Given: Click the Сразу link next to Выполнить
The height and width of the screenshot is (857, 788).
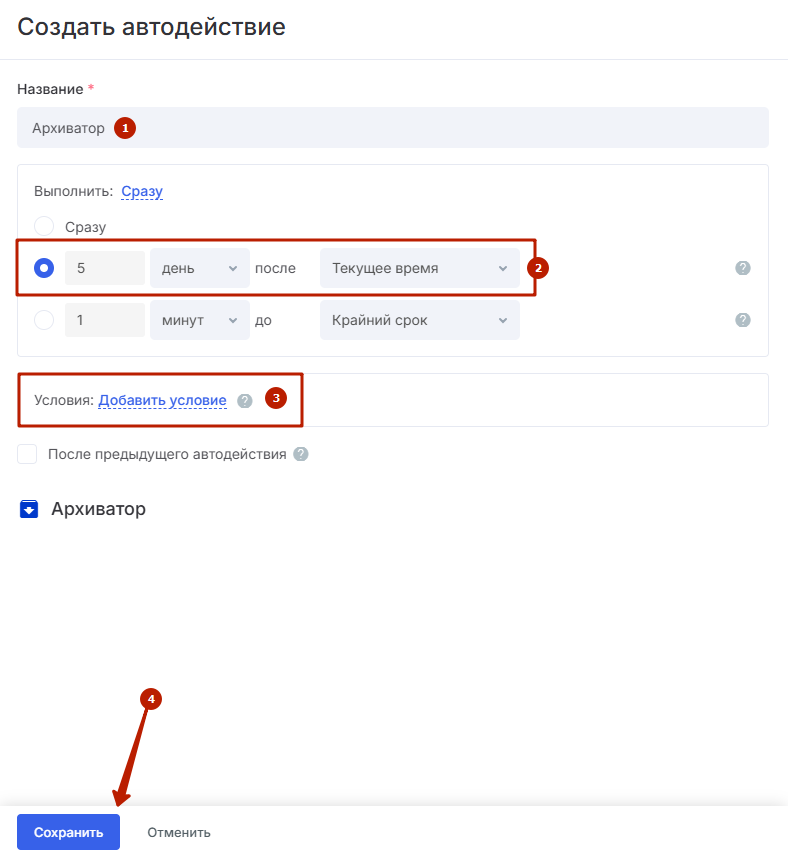Looking at the screenshot, I should pyautogui.click(x=142, y=191).
